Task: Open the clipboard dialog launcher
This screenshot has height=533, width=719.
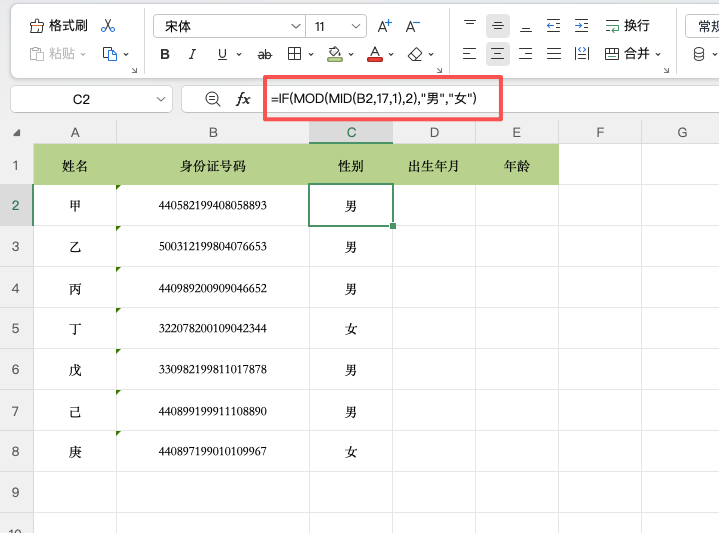Action: click(x=134, y=70)
